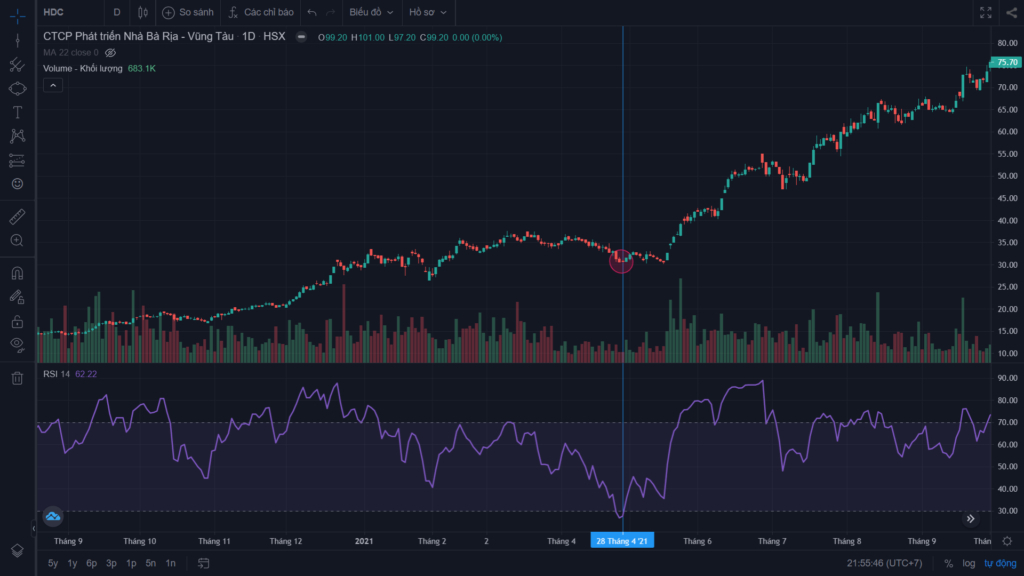The image size is (1024, 576).
Task: Select the ruler measure tool
Action: tap(17, 216)
